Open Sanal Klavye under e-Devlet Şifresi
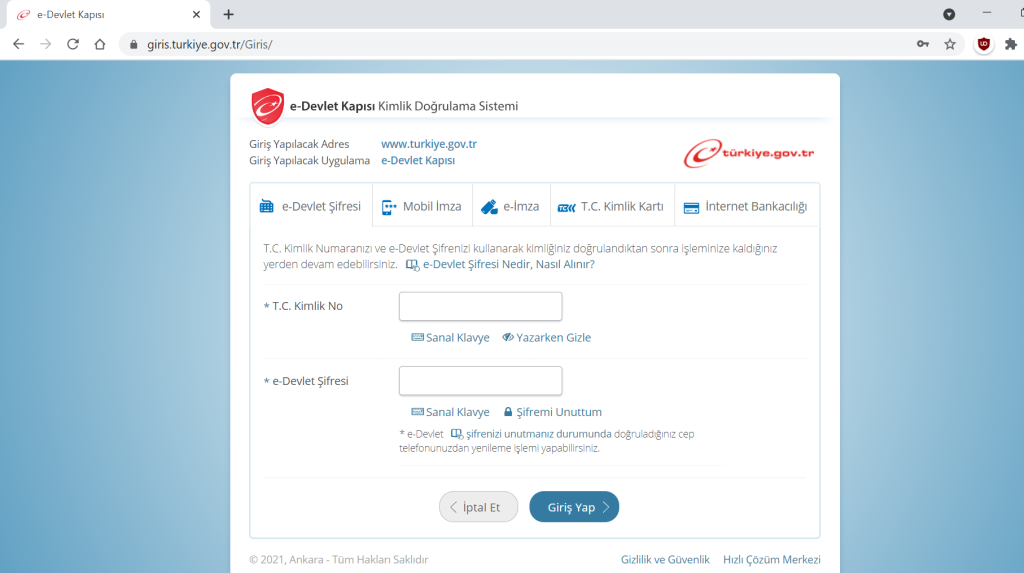 451,412
